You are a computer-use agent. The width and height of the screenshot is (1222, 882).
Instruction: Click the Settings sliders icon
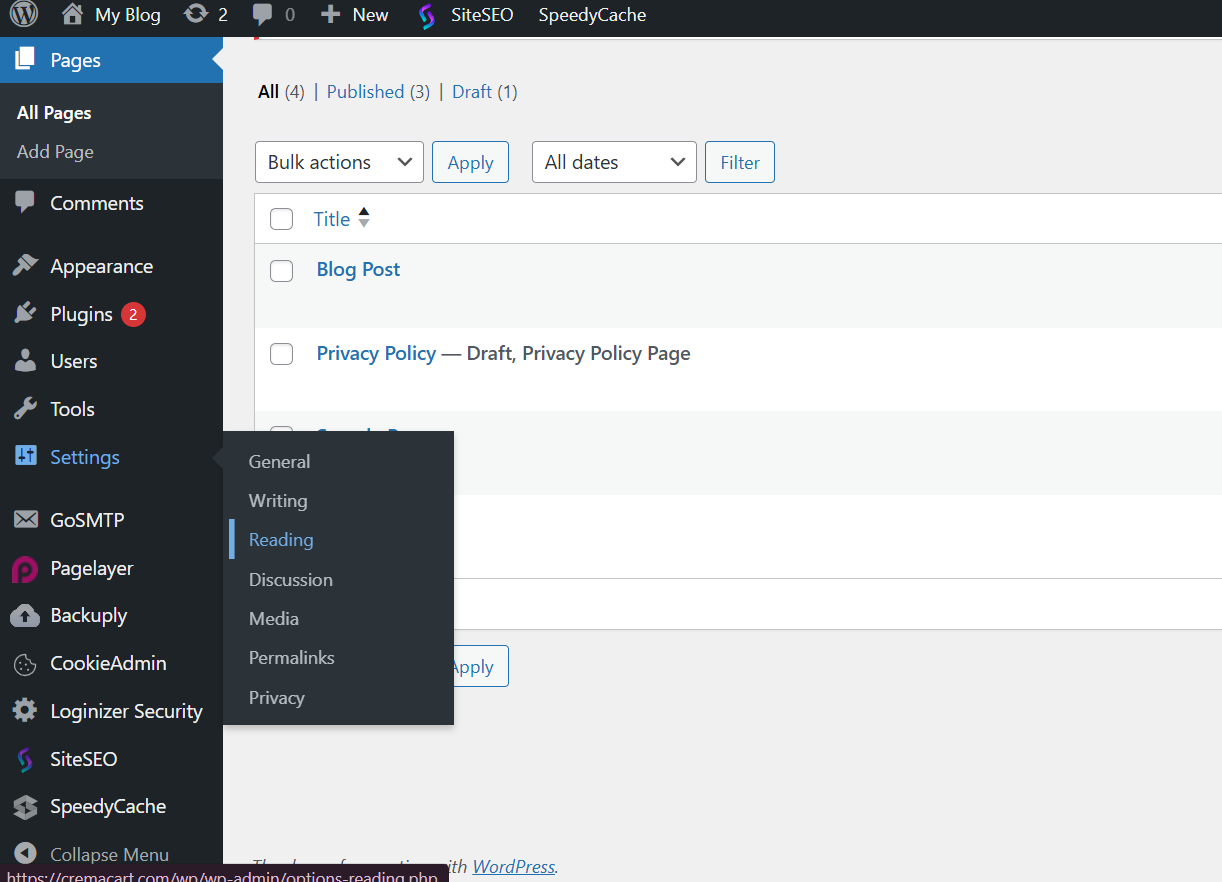pyautogui.click(x=25, y=457)
